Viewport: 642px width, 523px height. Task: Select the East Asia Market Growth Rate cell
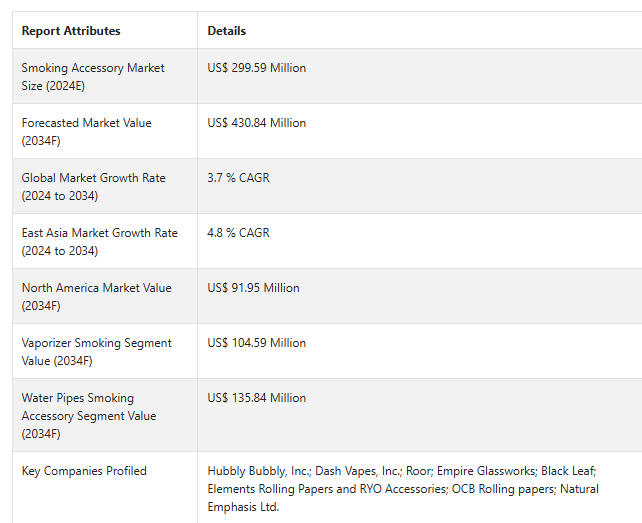click(x=105, y=241)
